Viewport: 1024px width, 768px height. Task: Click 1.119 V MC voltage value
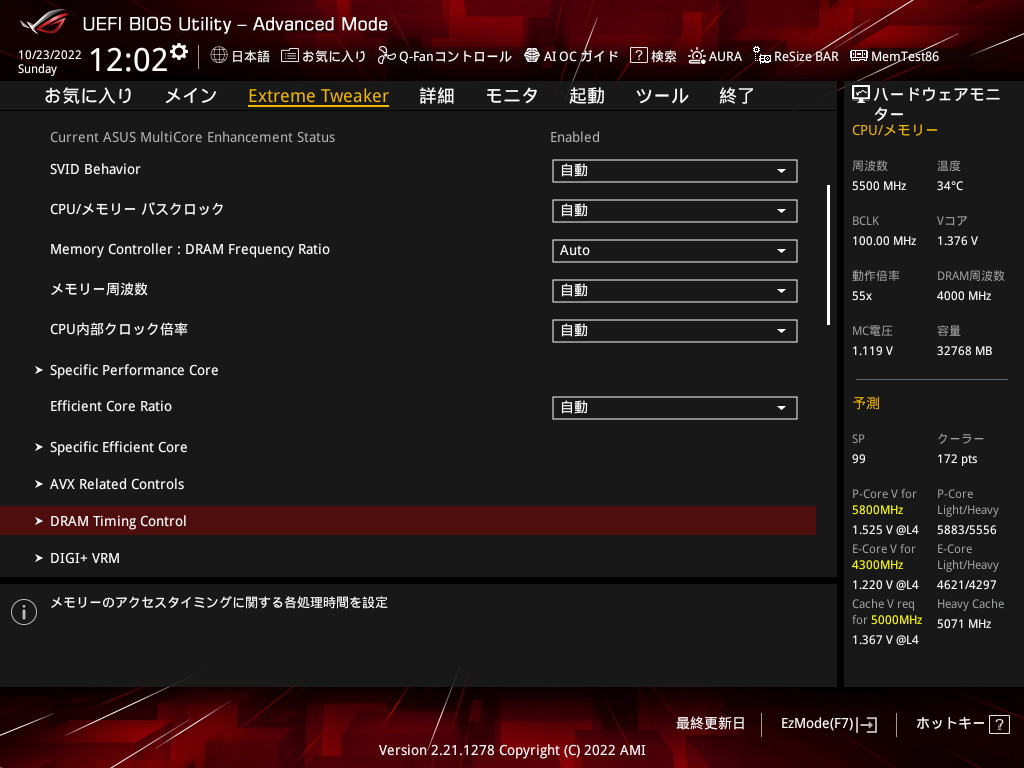[x=872, y=351]
